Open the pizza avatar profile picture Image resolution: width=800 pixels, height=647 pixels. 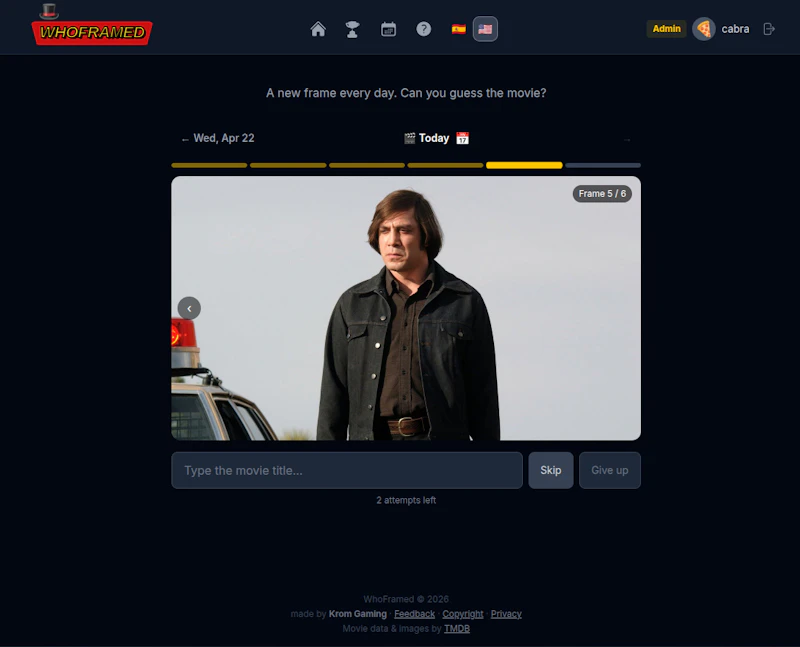point(704,29)
